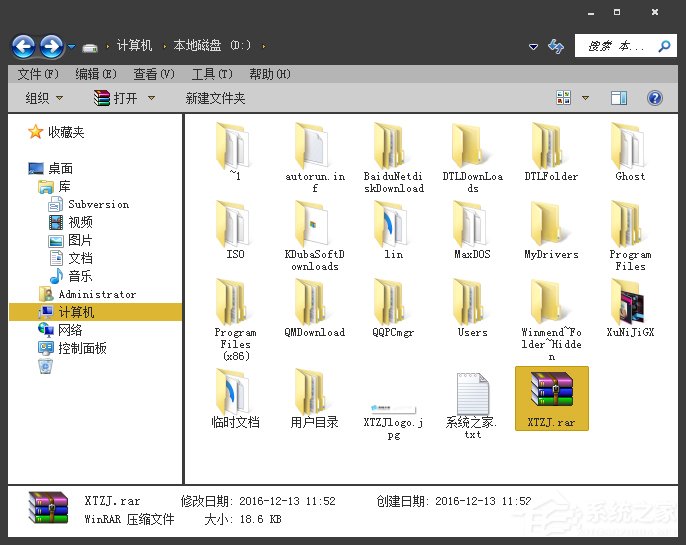The height and width of the screenshot is (545, 686).
Task: Select the 临时文档 folder
Action: point(235,398)
